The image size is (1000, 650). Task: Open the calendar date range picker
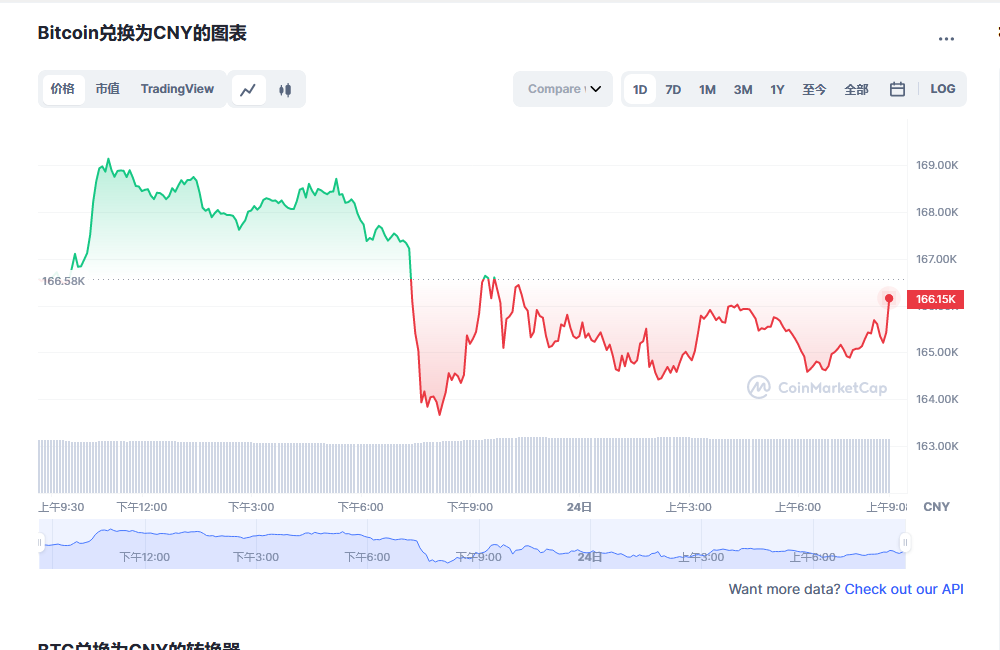pos(897,89)
